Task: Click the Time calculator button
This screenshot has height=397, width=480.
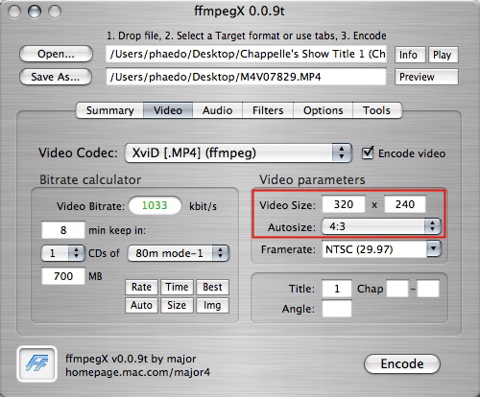Action: point(177,287)
